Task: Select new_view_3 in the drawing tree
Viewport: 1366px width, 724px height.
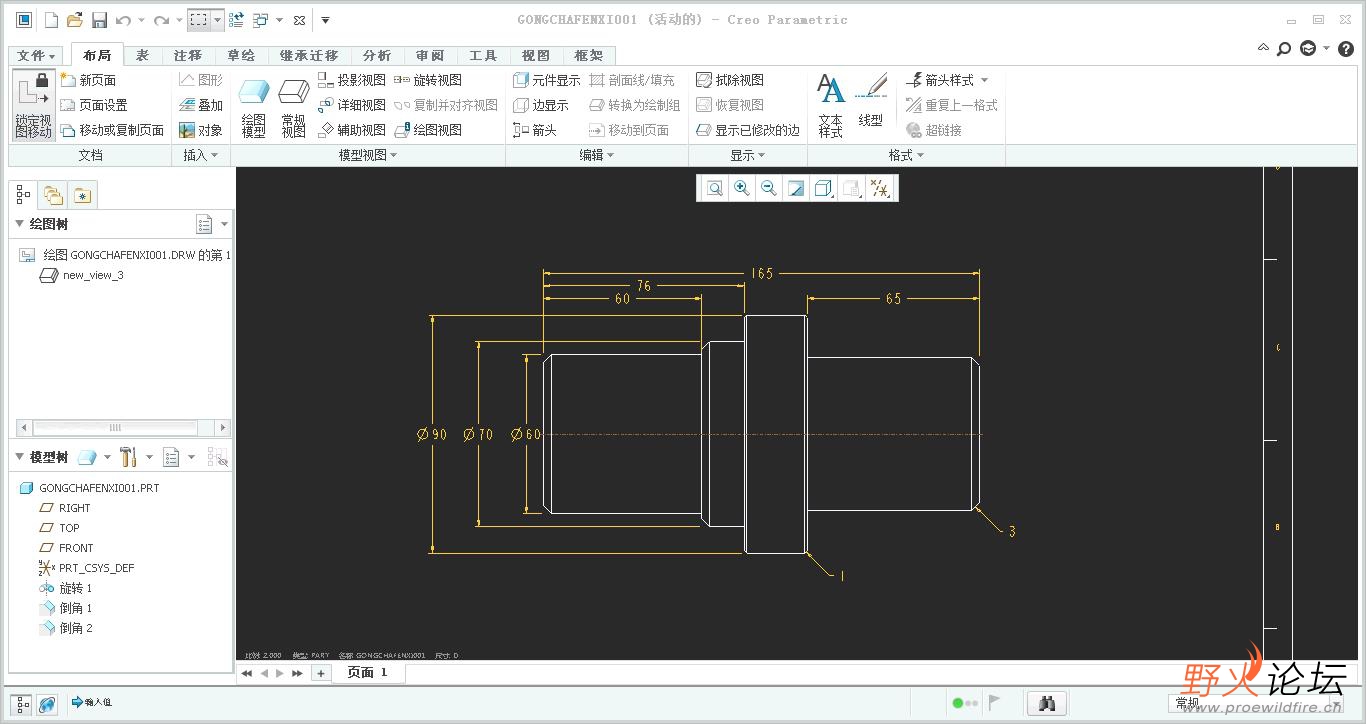Action: pos(92,275)
